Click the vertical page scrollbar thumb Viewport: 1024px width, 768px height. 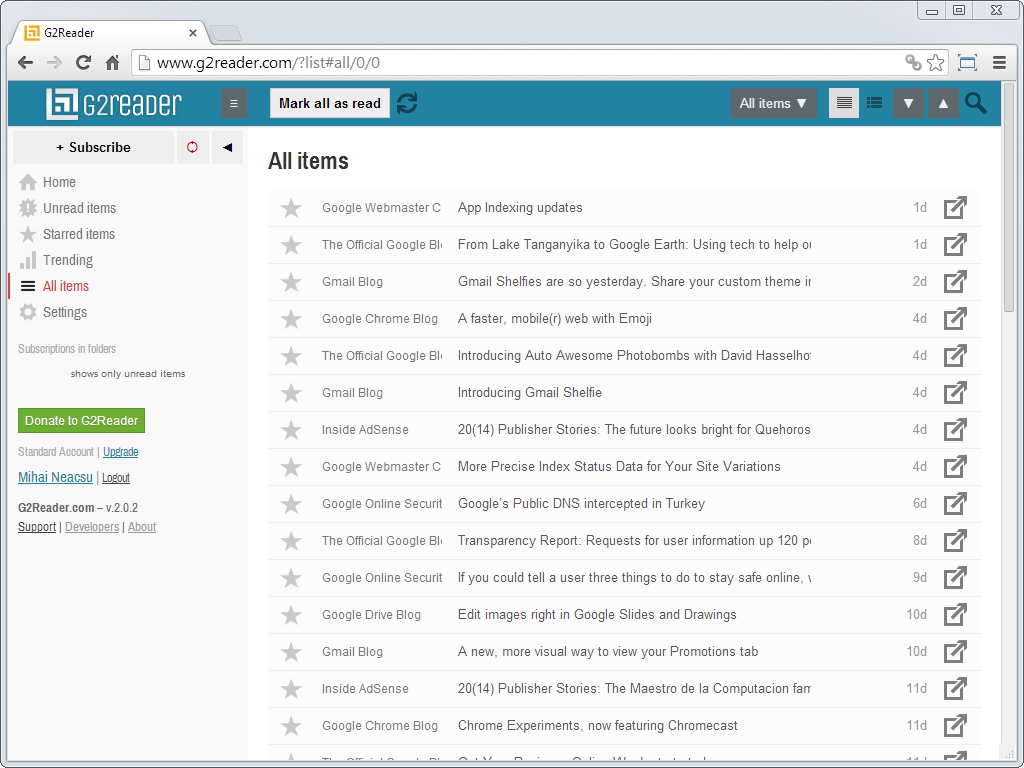[x=1009, y=197]
